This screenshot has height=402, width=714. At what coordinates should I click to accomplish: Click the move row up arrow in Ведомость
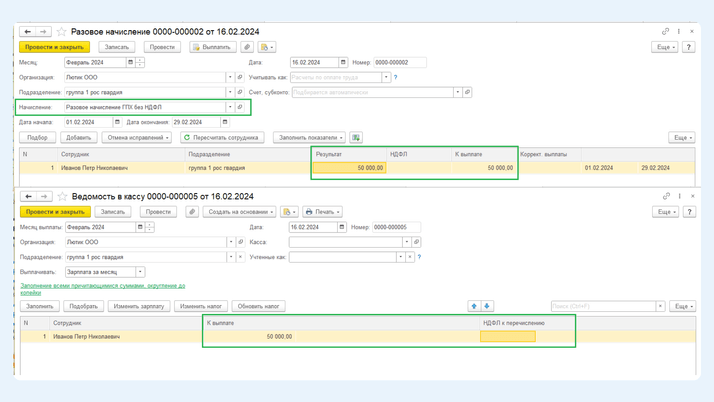(x=474, y=306)
